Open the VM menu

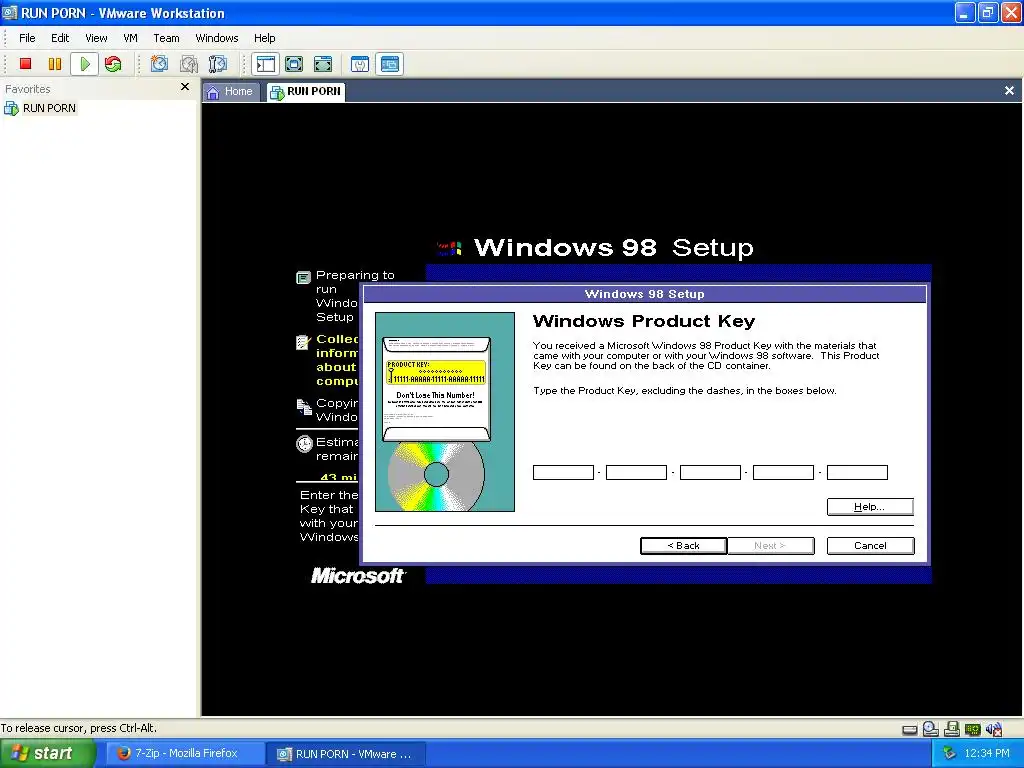[131, 38]
